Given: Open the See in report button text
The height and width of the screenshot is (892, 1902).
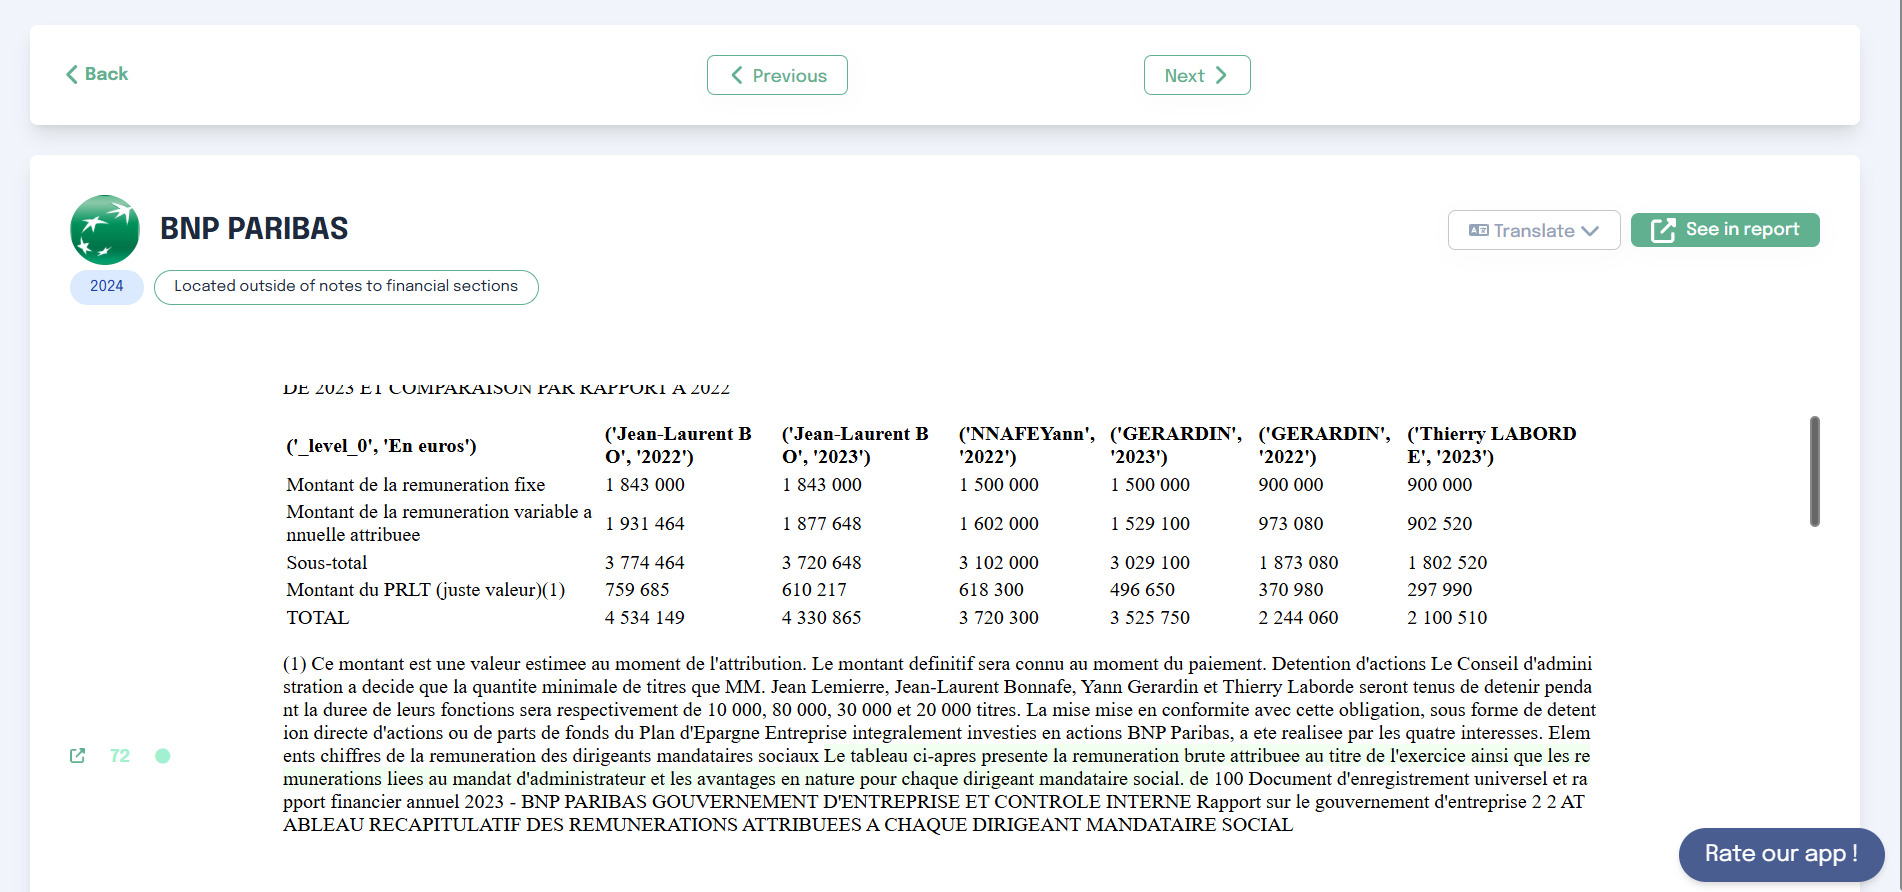Looking at the screenshot, I should [x=1742, y=230].
